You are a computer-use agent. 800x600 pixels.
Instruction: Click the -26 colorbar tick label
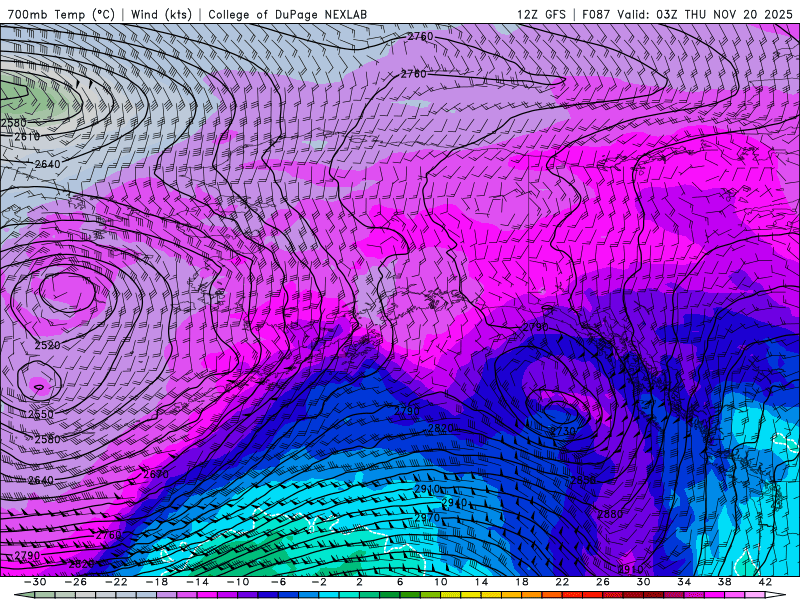click(x=76, y=582)
